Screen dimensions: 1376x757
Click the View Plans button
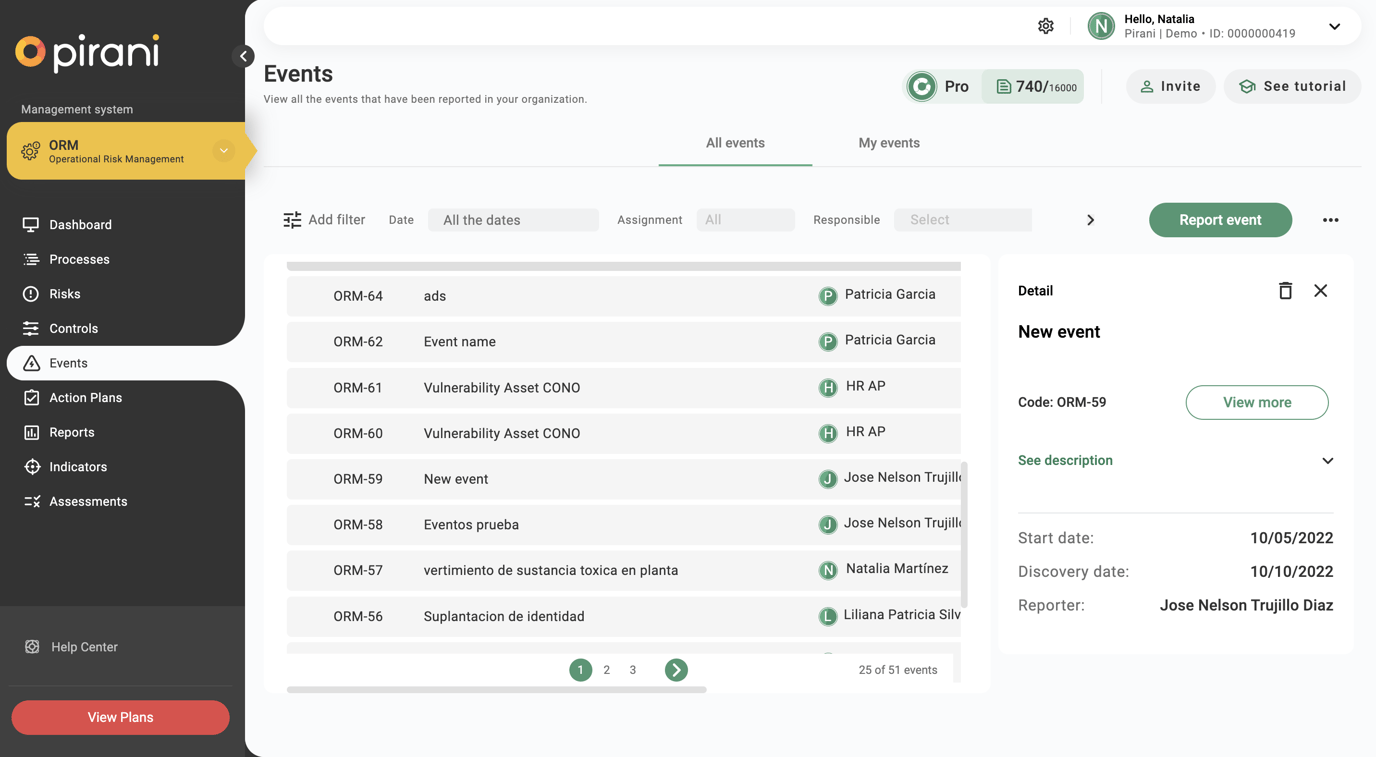click(120, 717)
